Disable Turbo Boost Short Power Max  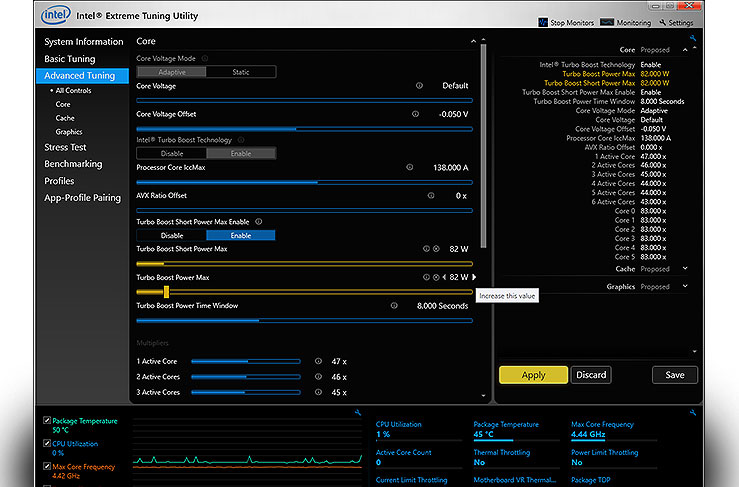click(172, 235)
